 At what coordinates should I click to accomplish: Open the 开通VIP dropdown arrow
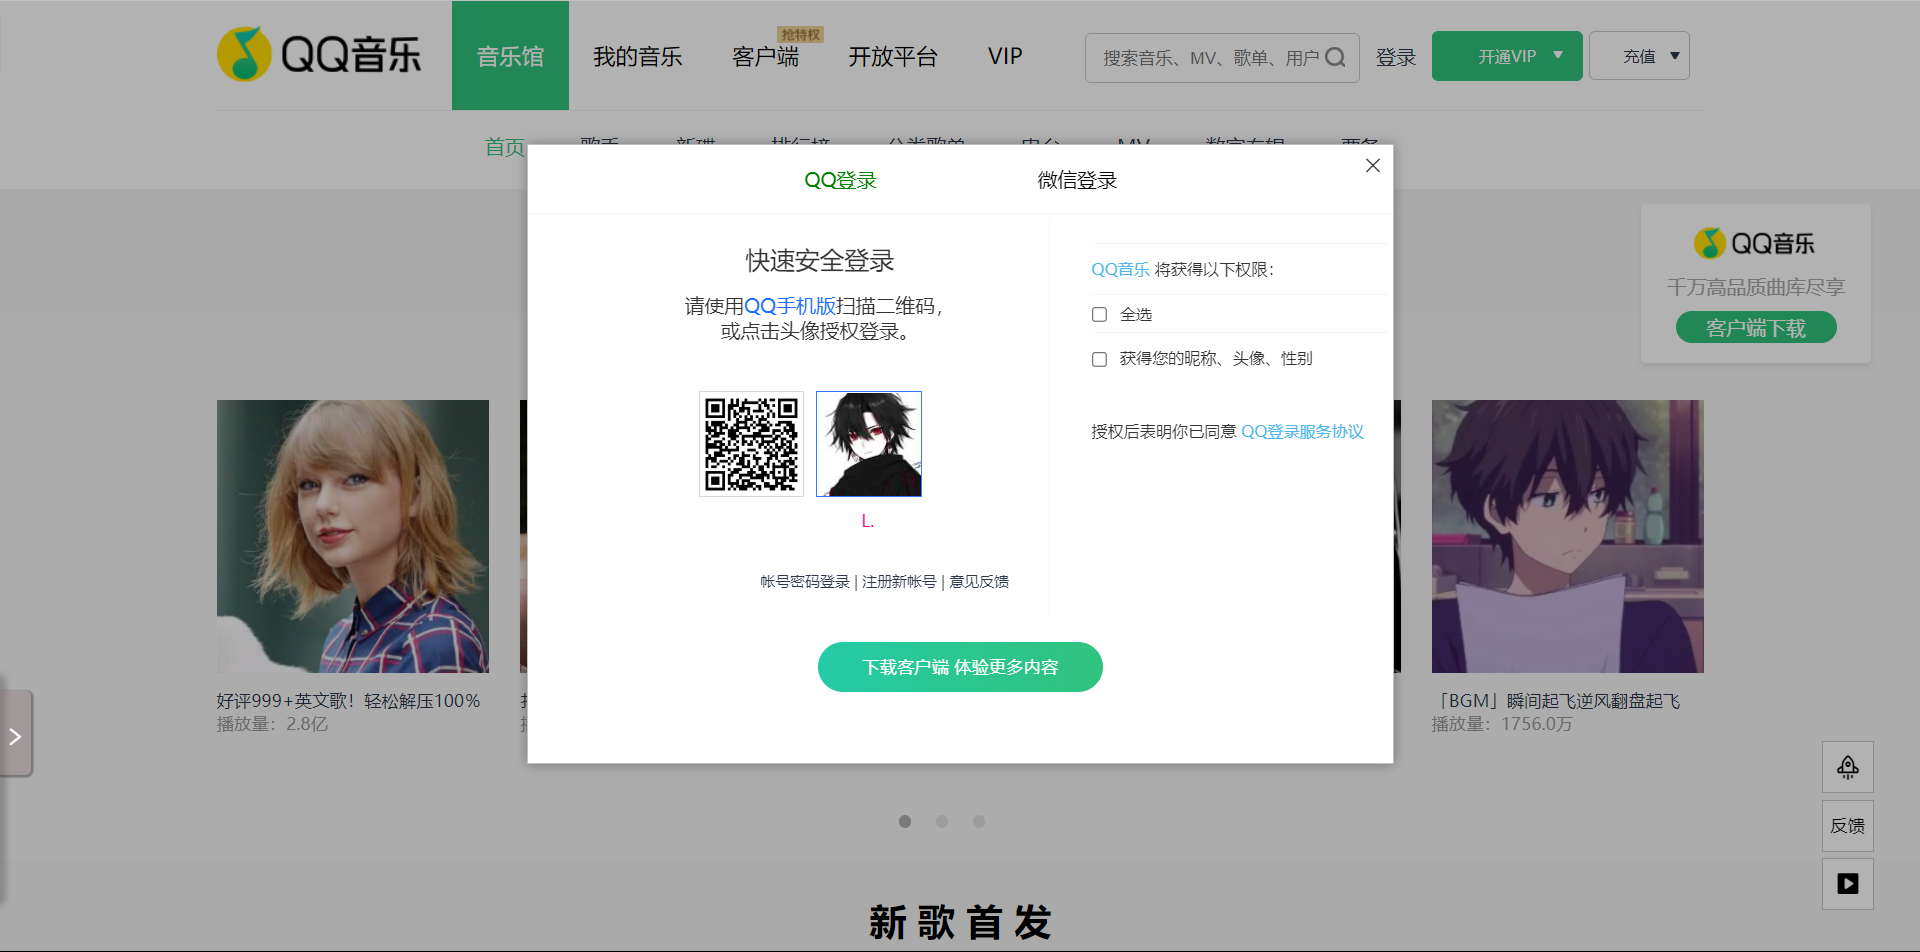[x=1558, y=55]
